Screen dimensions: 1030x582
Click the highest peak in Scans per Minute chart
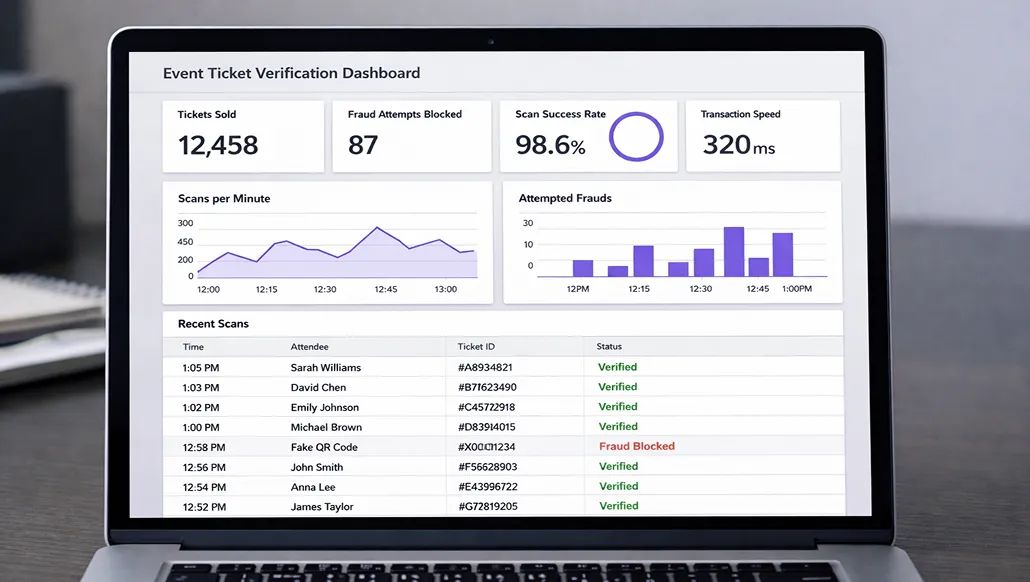377,229
